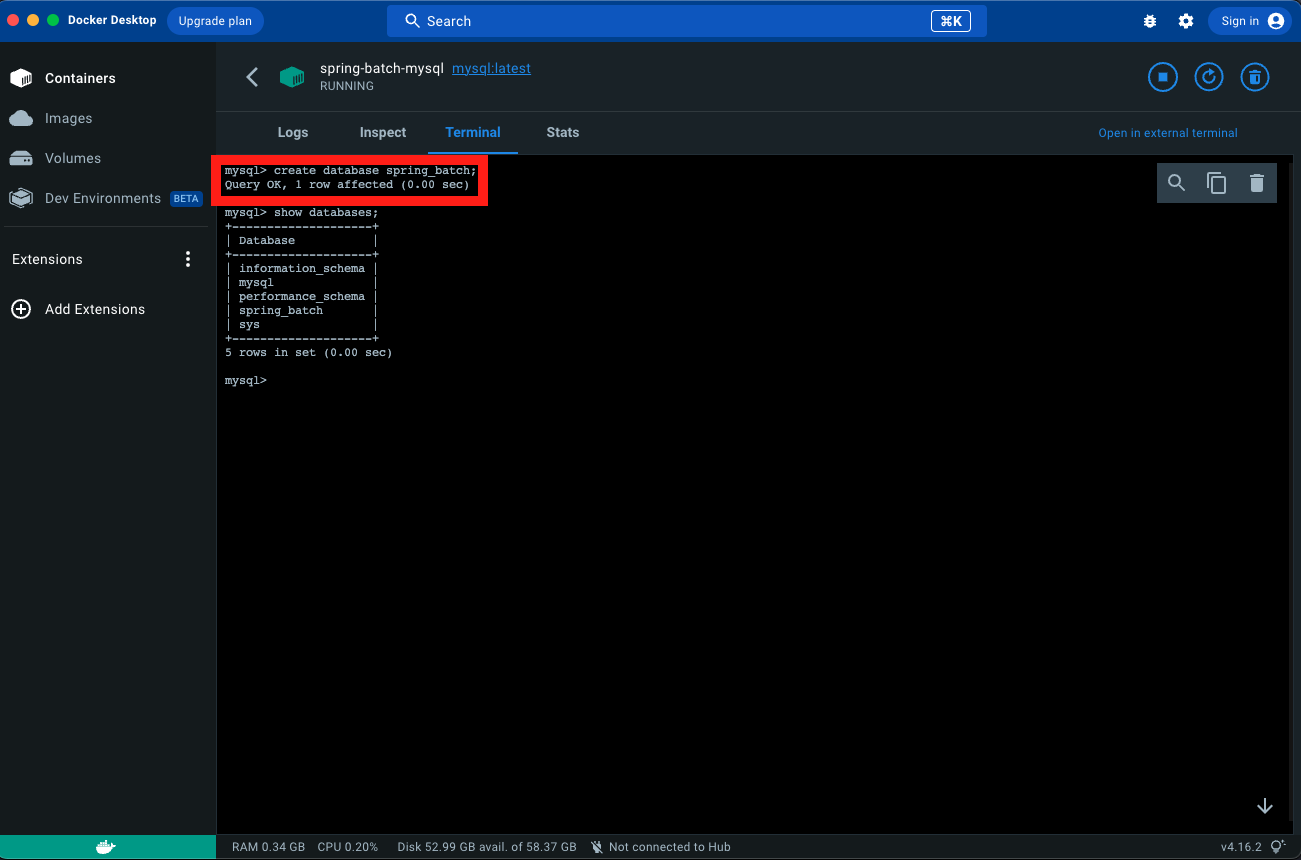The width and height of the screenshot is (1301, 860).
Task: Click the Docker whale status icon
Action: coord(106,847)
